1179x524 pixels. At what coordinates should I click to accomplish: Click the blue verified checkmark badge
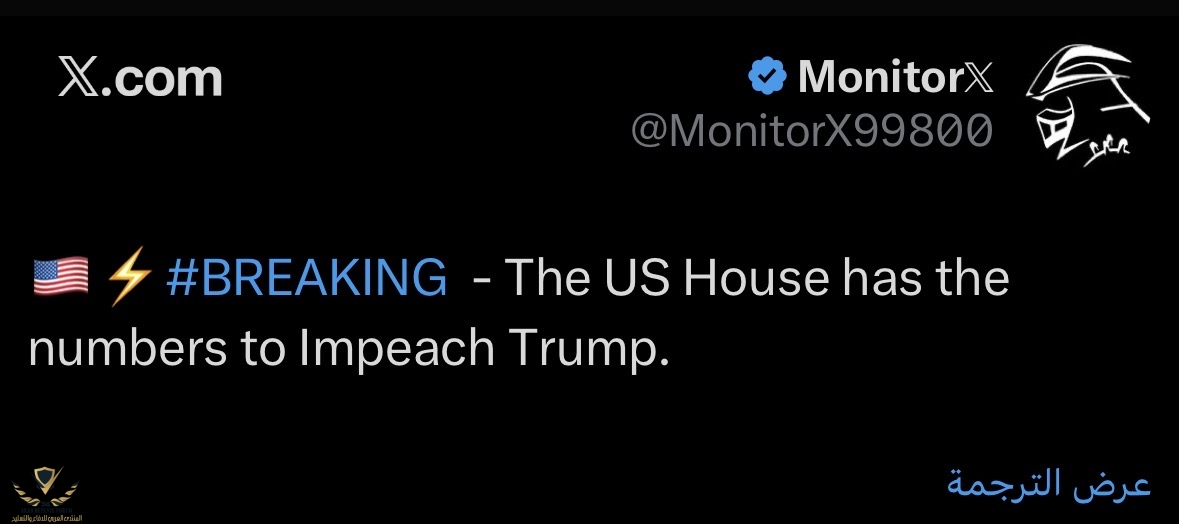point(767,76)
